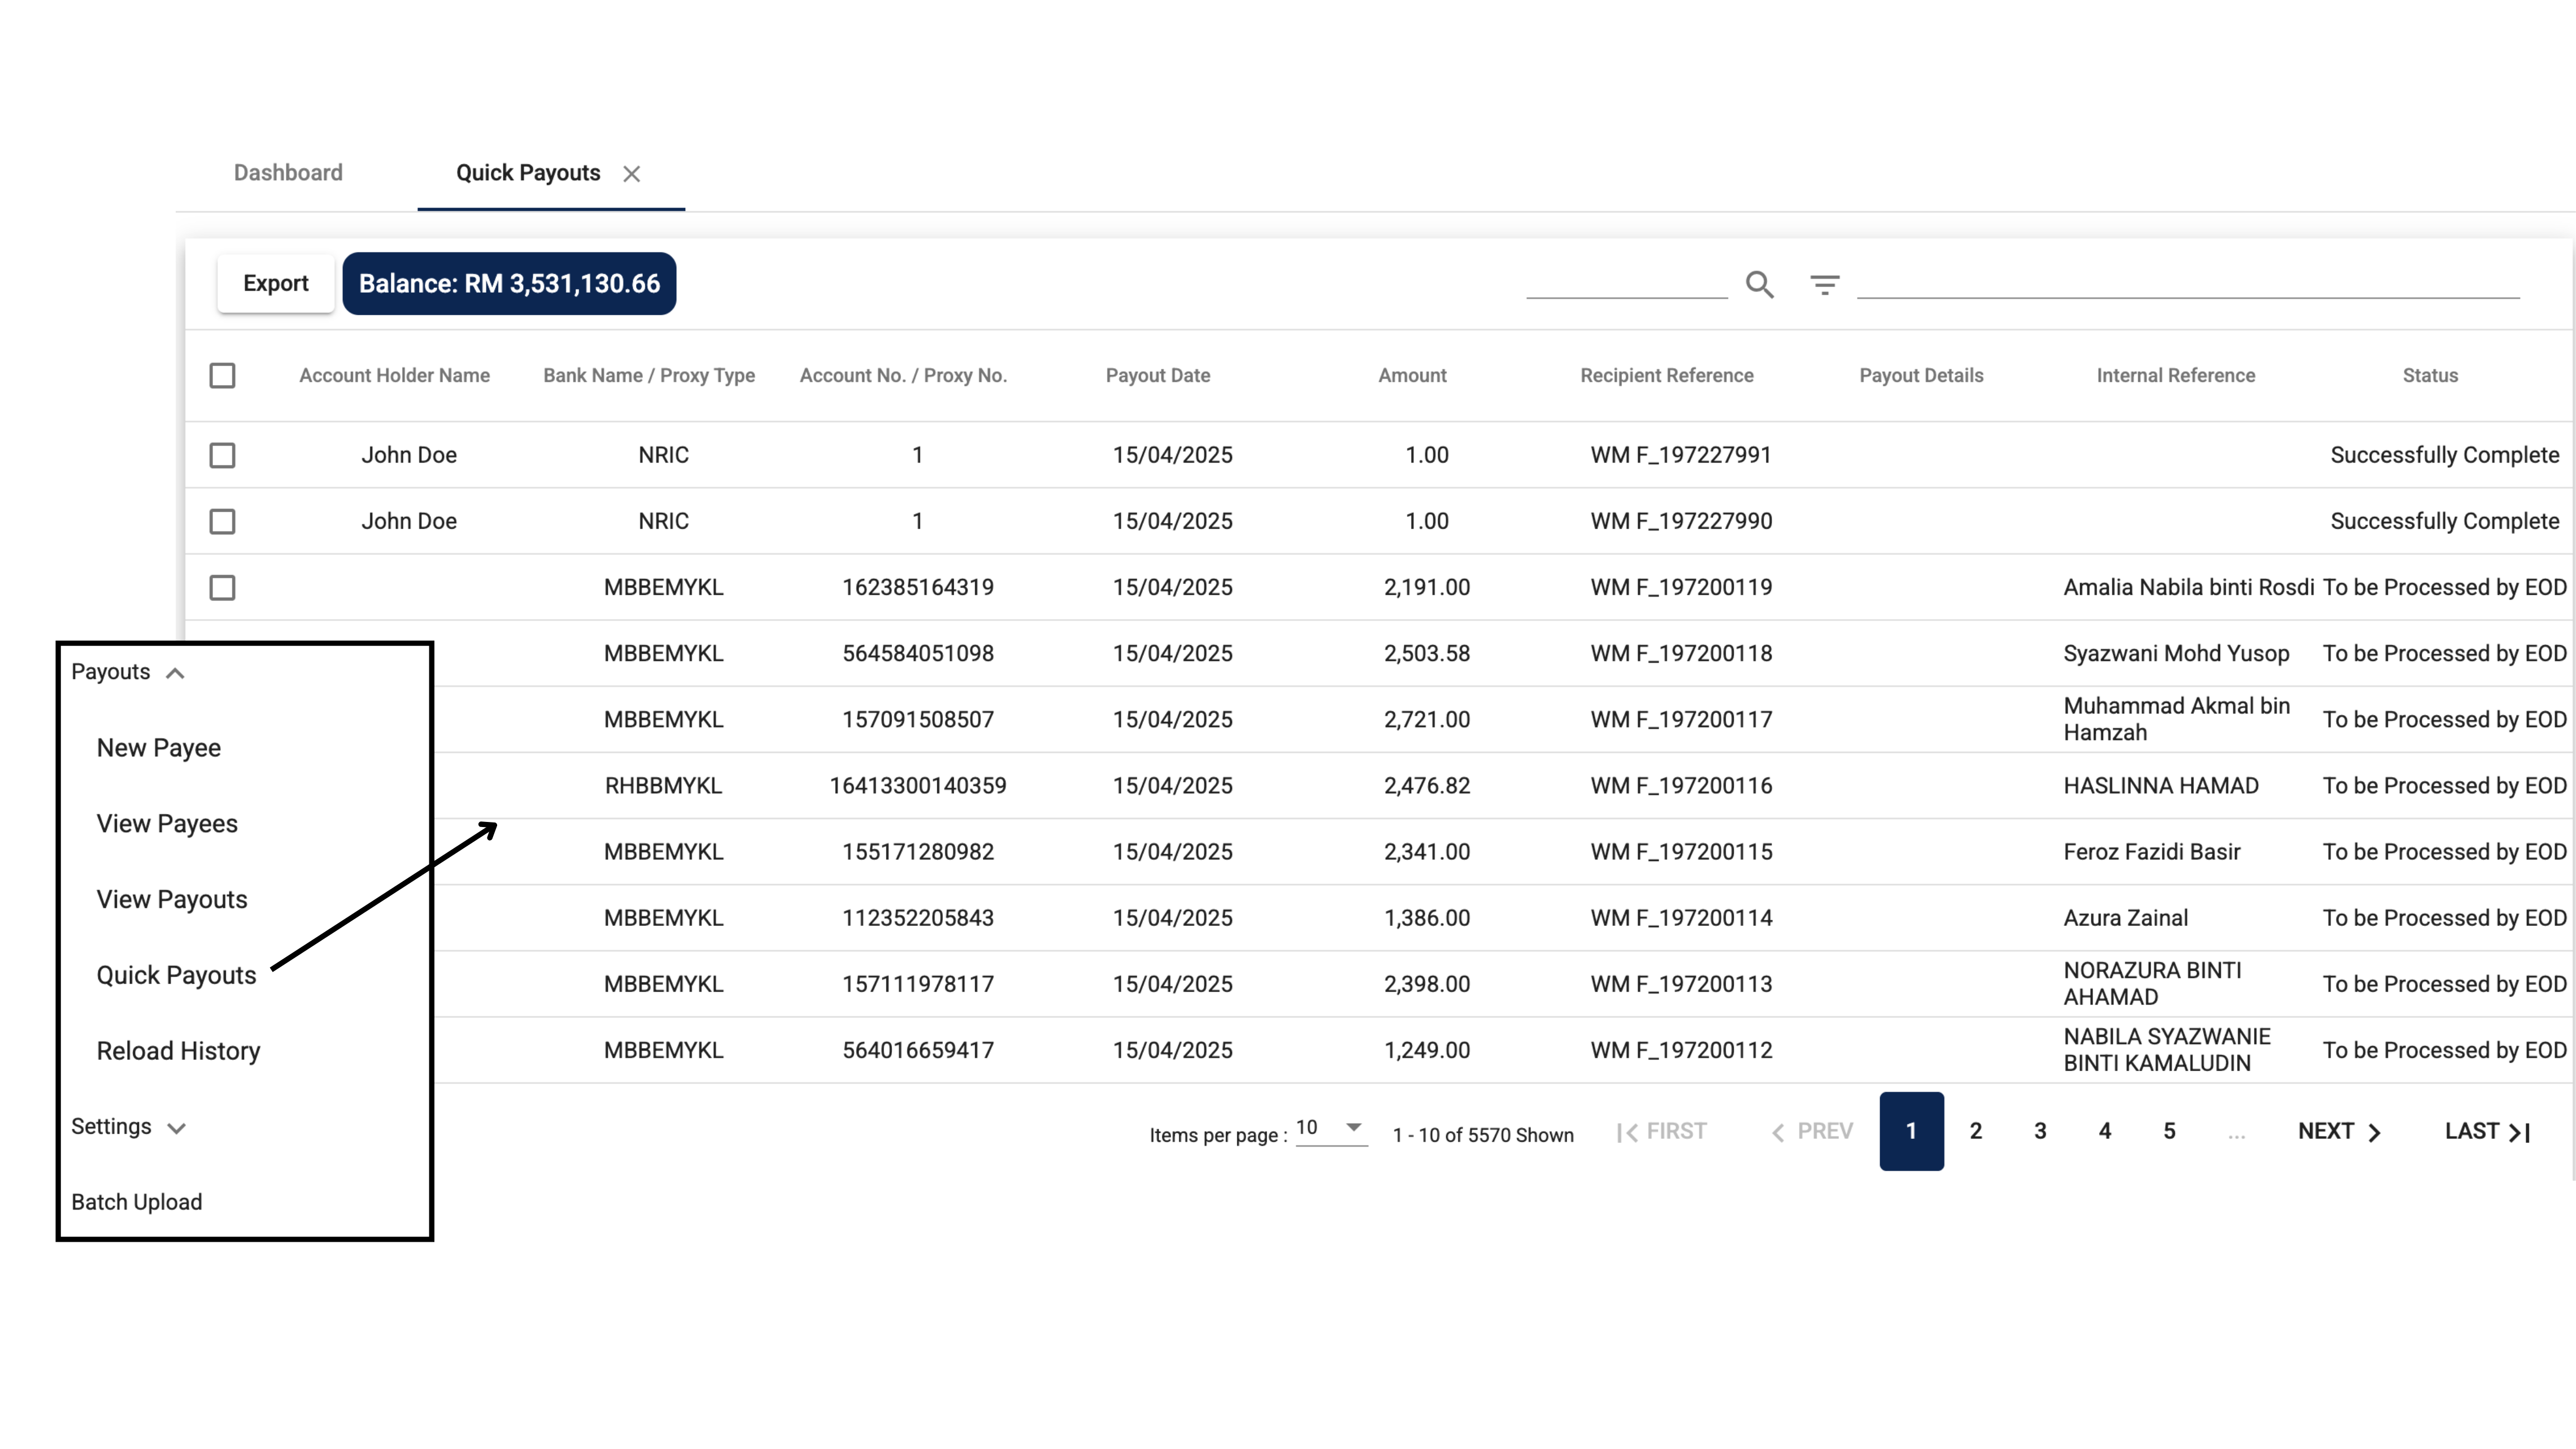Click the PREV page button
2576x1449 pixels.
tap(1812, 1131)
